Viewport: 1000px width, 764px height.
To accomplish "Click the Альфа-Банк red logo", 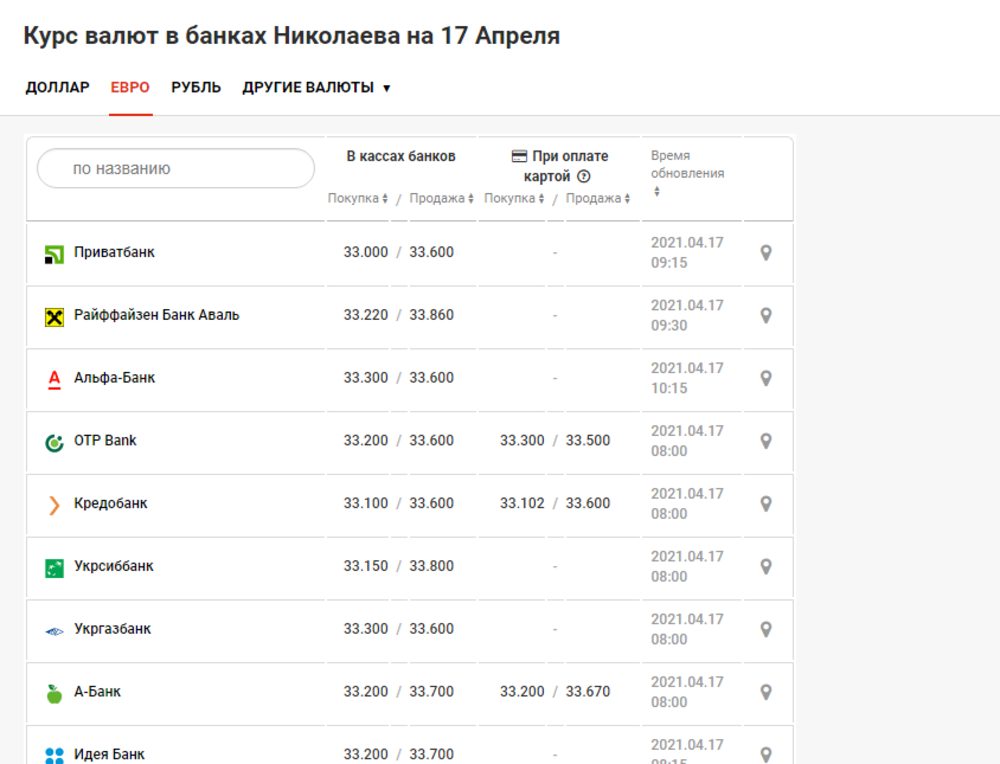I will (x=54, y=379).
